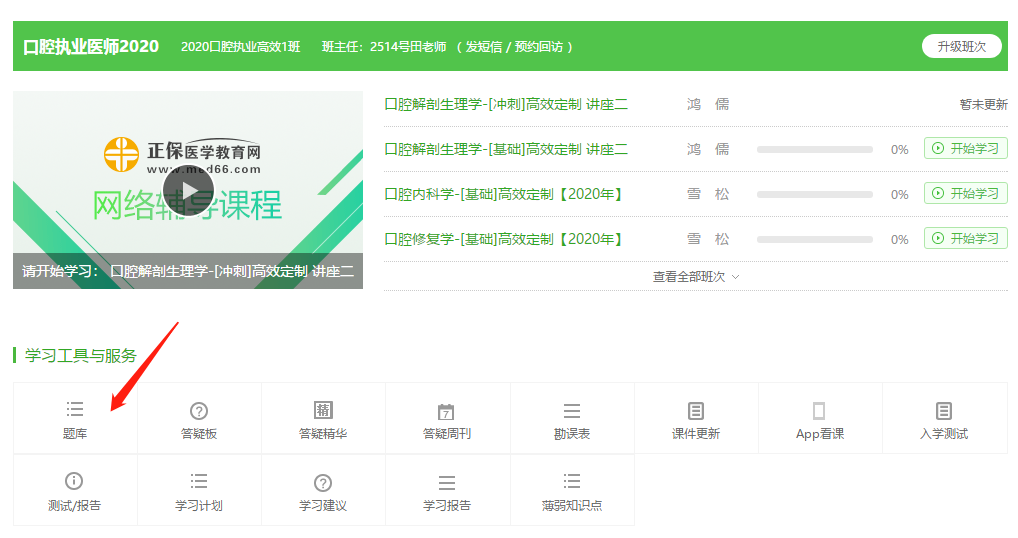Open the 题库 question bank icon

[75, 410]
